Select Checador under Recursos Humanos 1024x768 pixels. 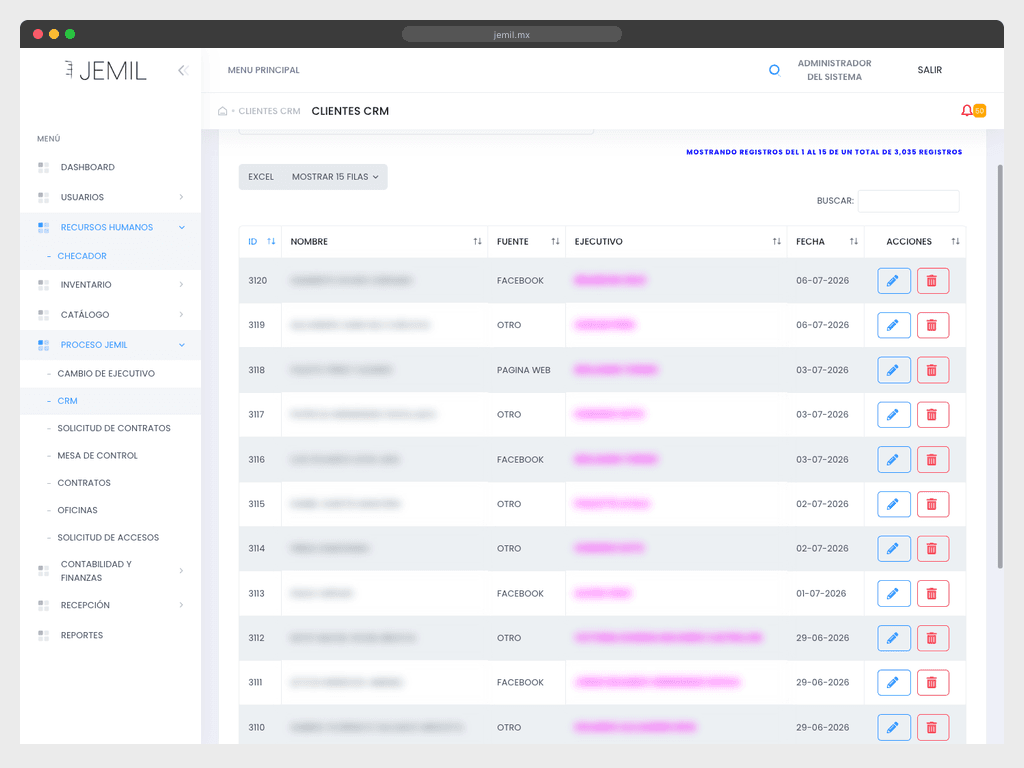pos(82,256)
